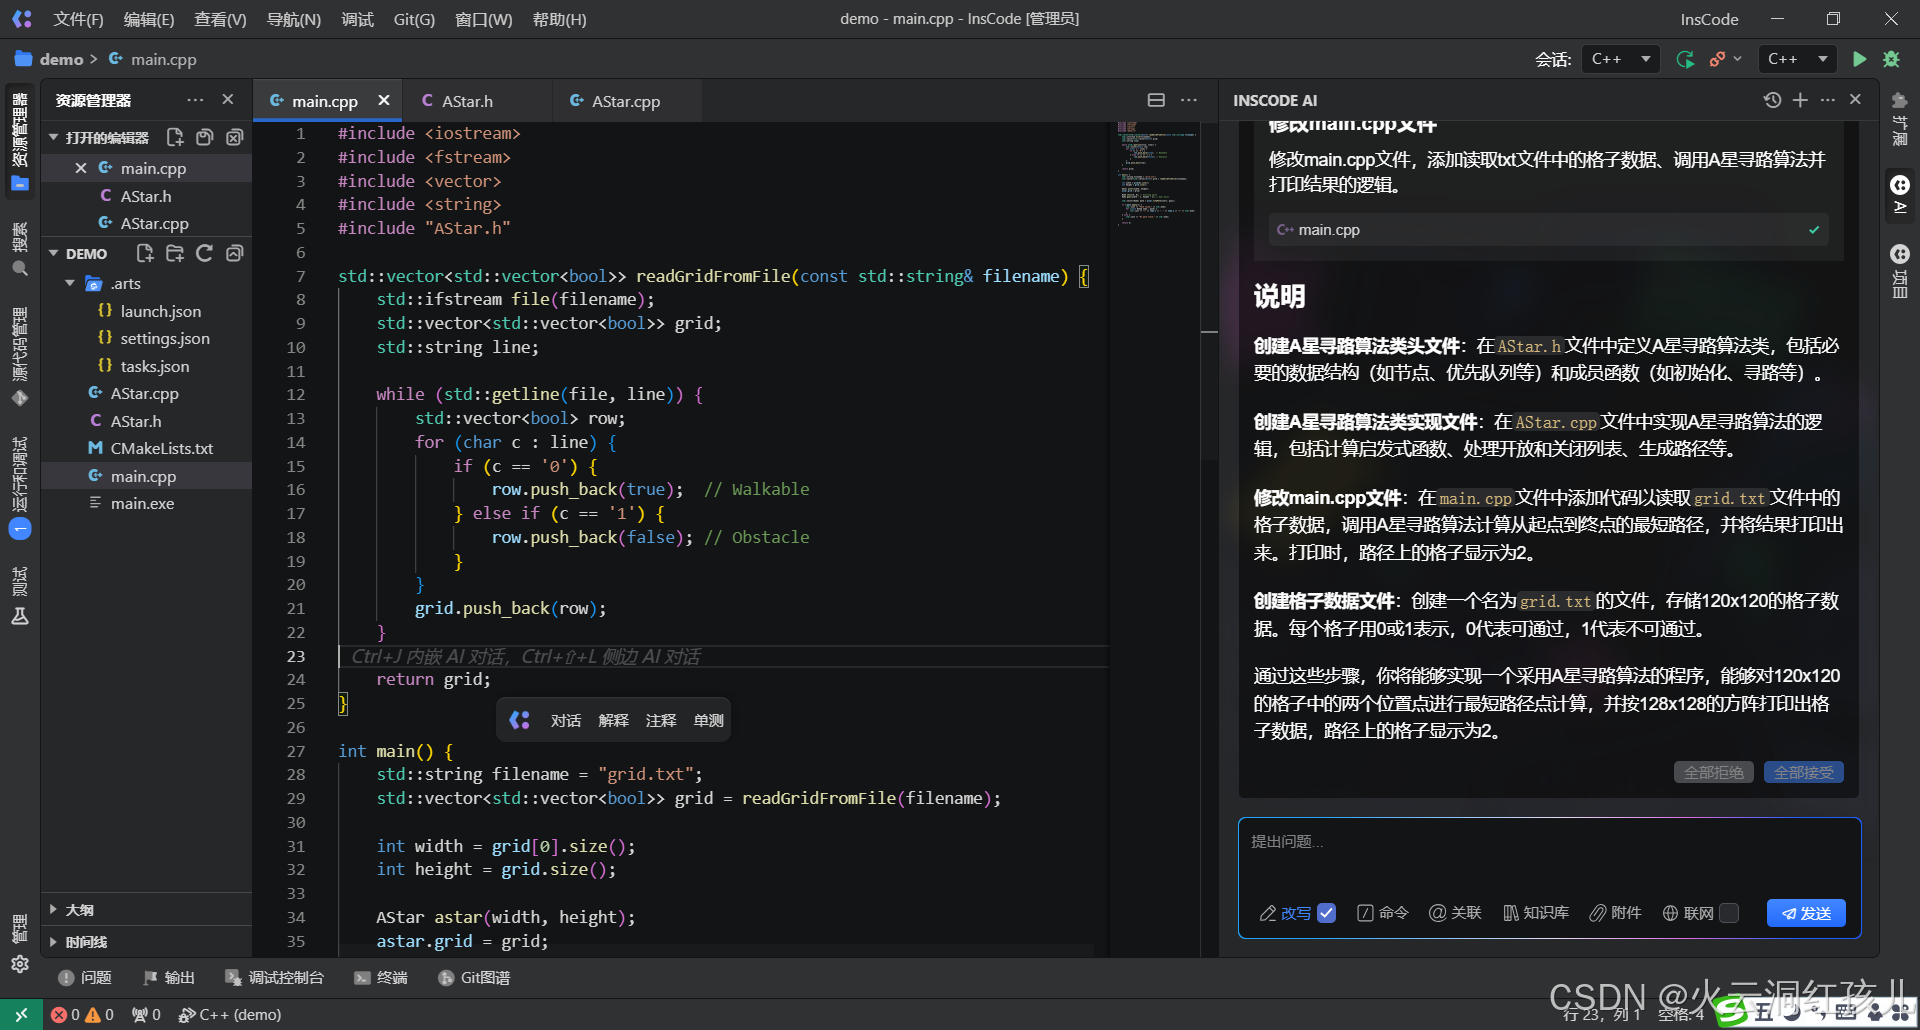Open the 问题 (Problems) bottom tab
Viewport: 1920px width, 1030px height.
click(x=85, y=977)
